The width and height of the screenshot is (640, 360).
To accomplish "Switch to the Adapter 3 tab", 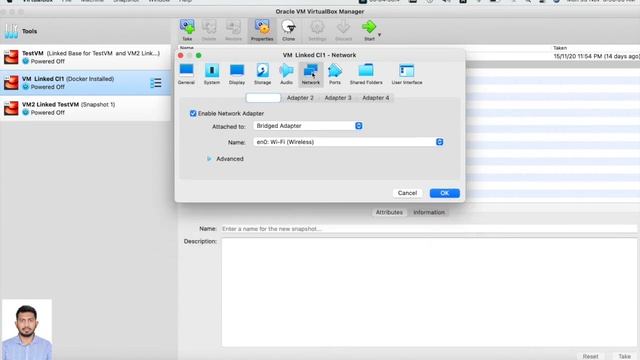I will click(338, 98).
